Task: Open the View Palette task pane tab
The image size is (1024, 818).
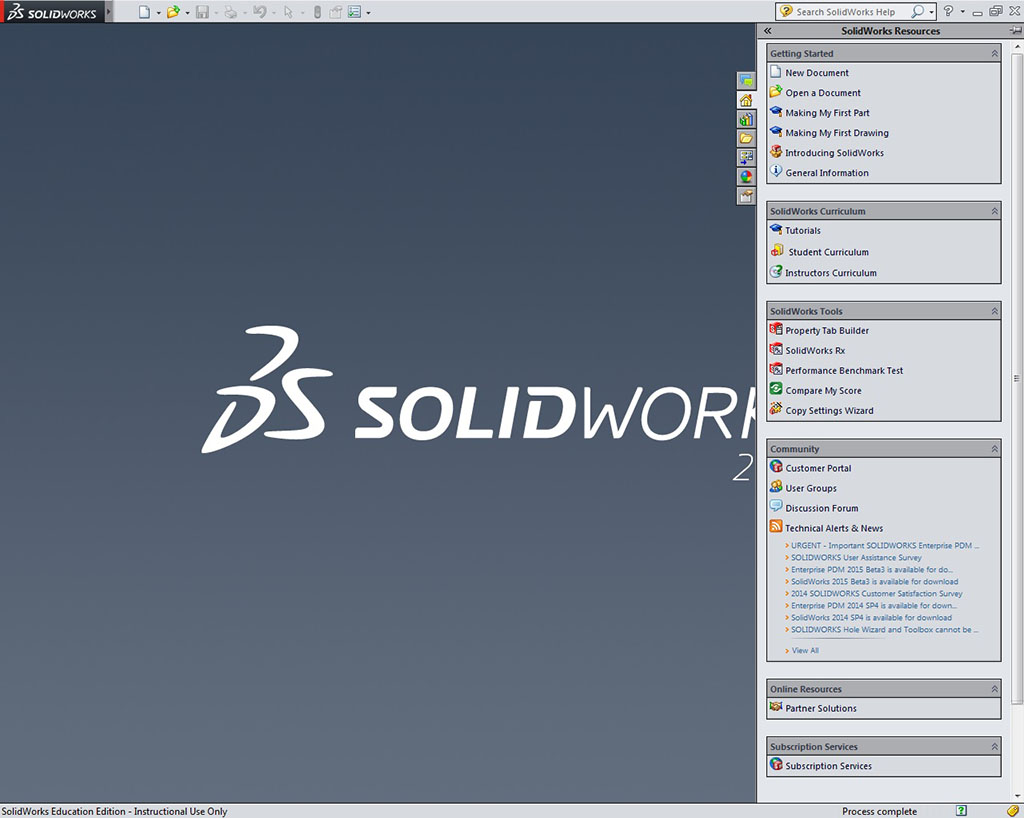Action: [746, 157]
